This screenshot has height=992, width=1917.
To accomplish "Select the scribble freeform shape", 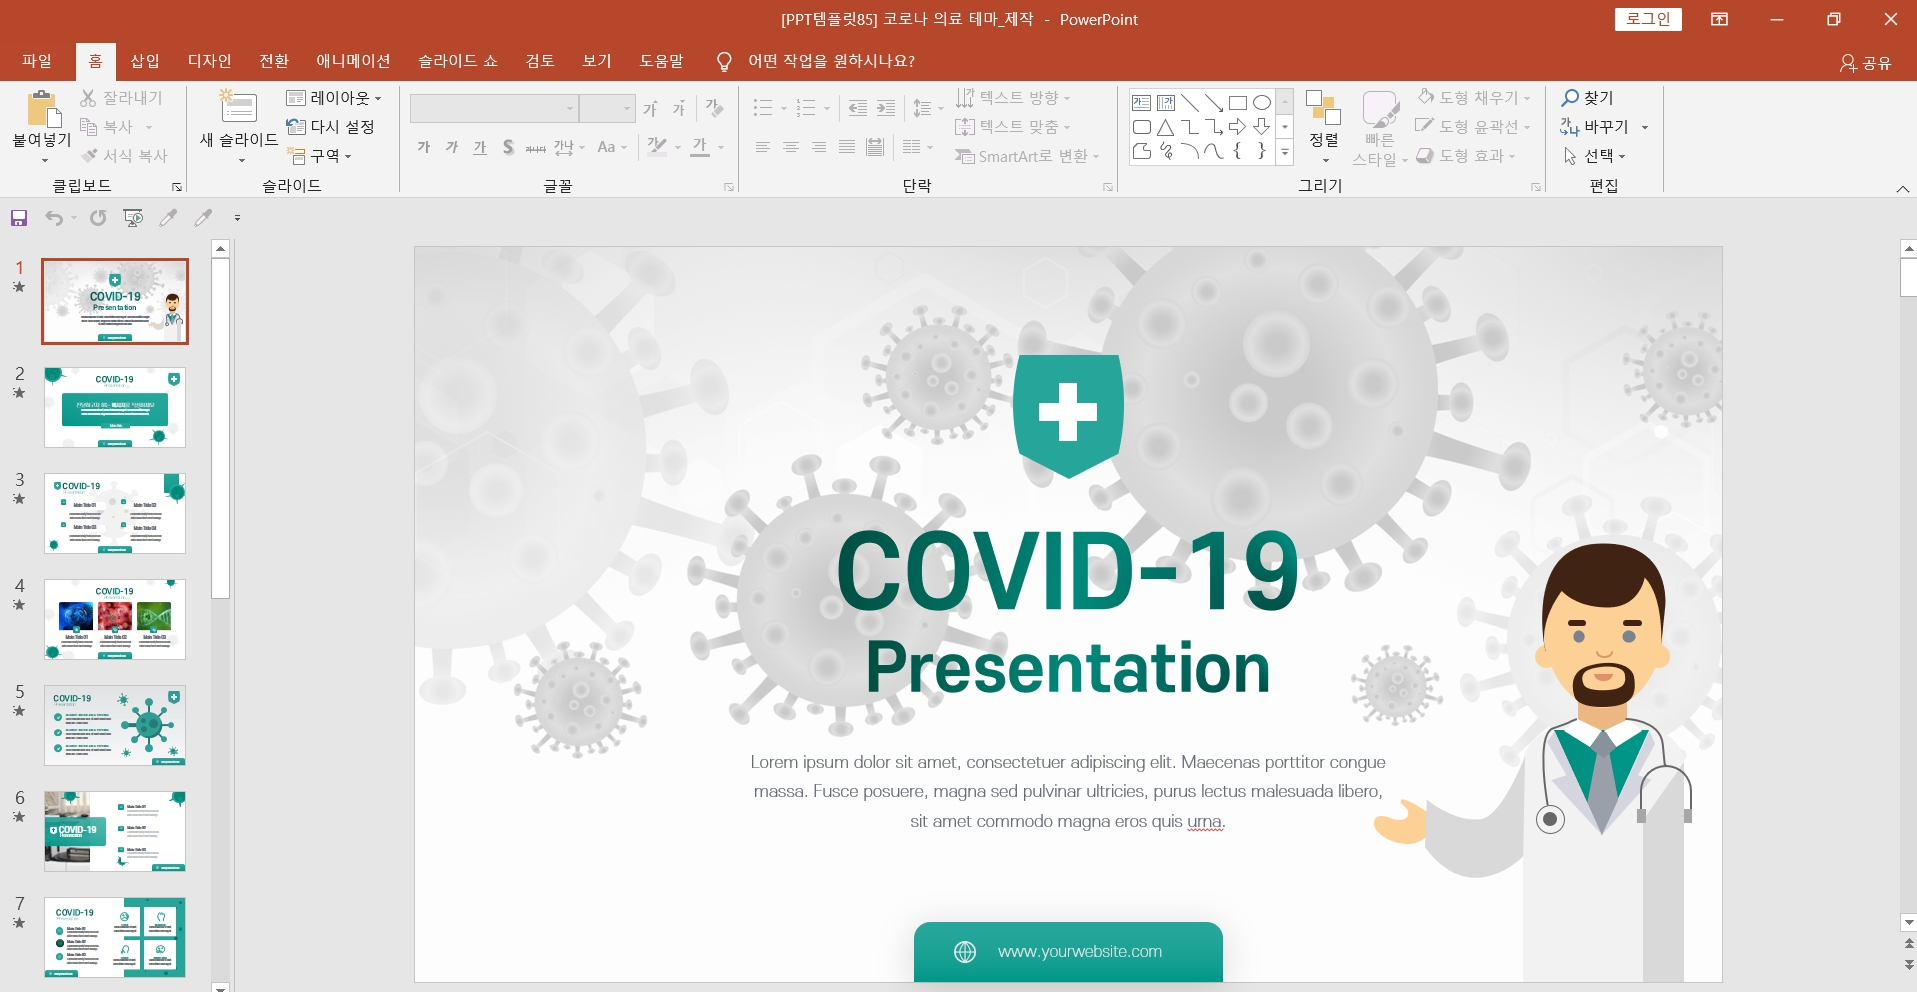I will pos(1166,151).
